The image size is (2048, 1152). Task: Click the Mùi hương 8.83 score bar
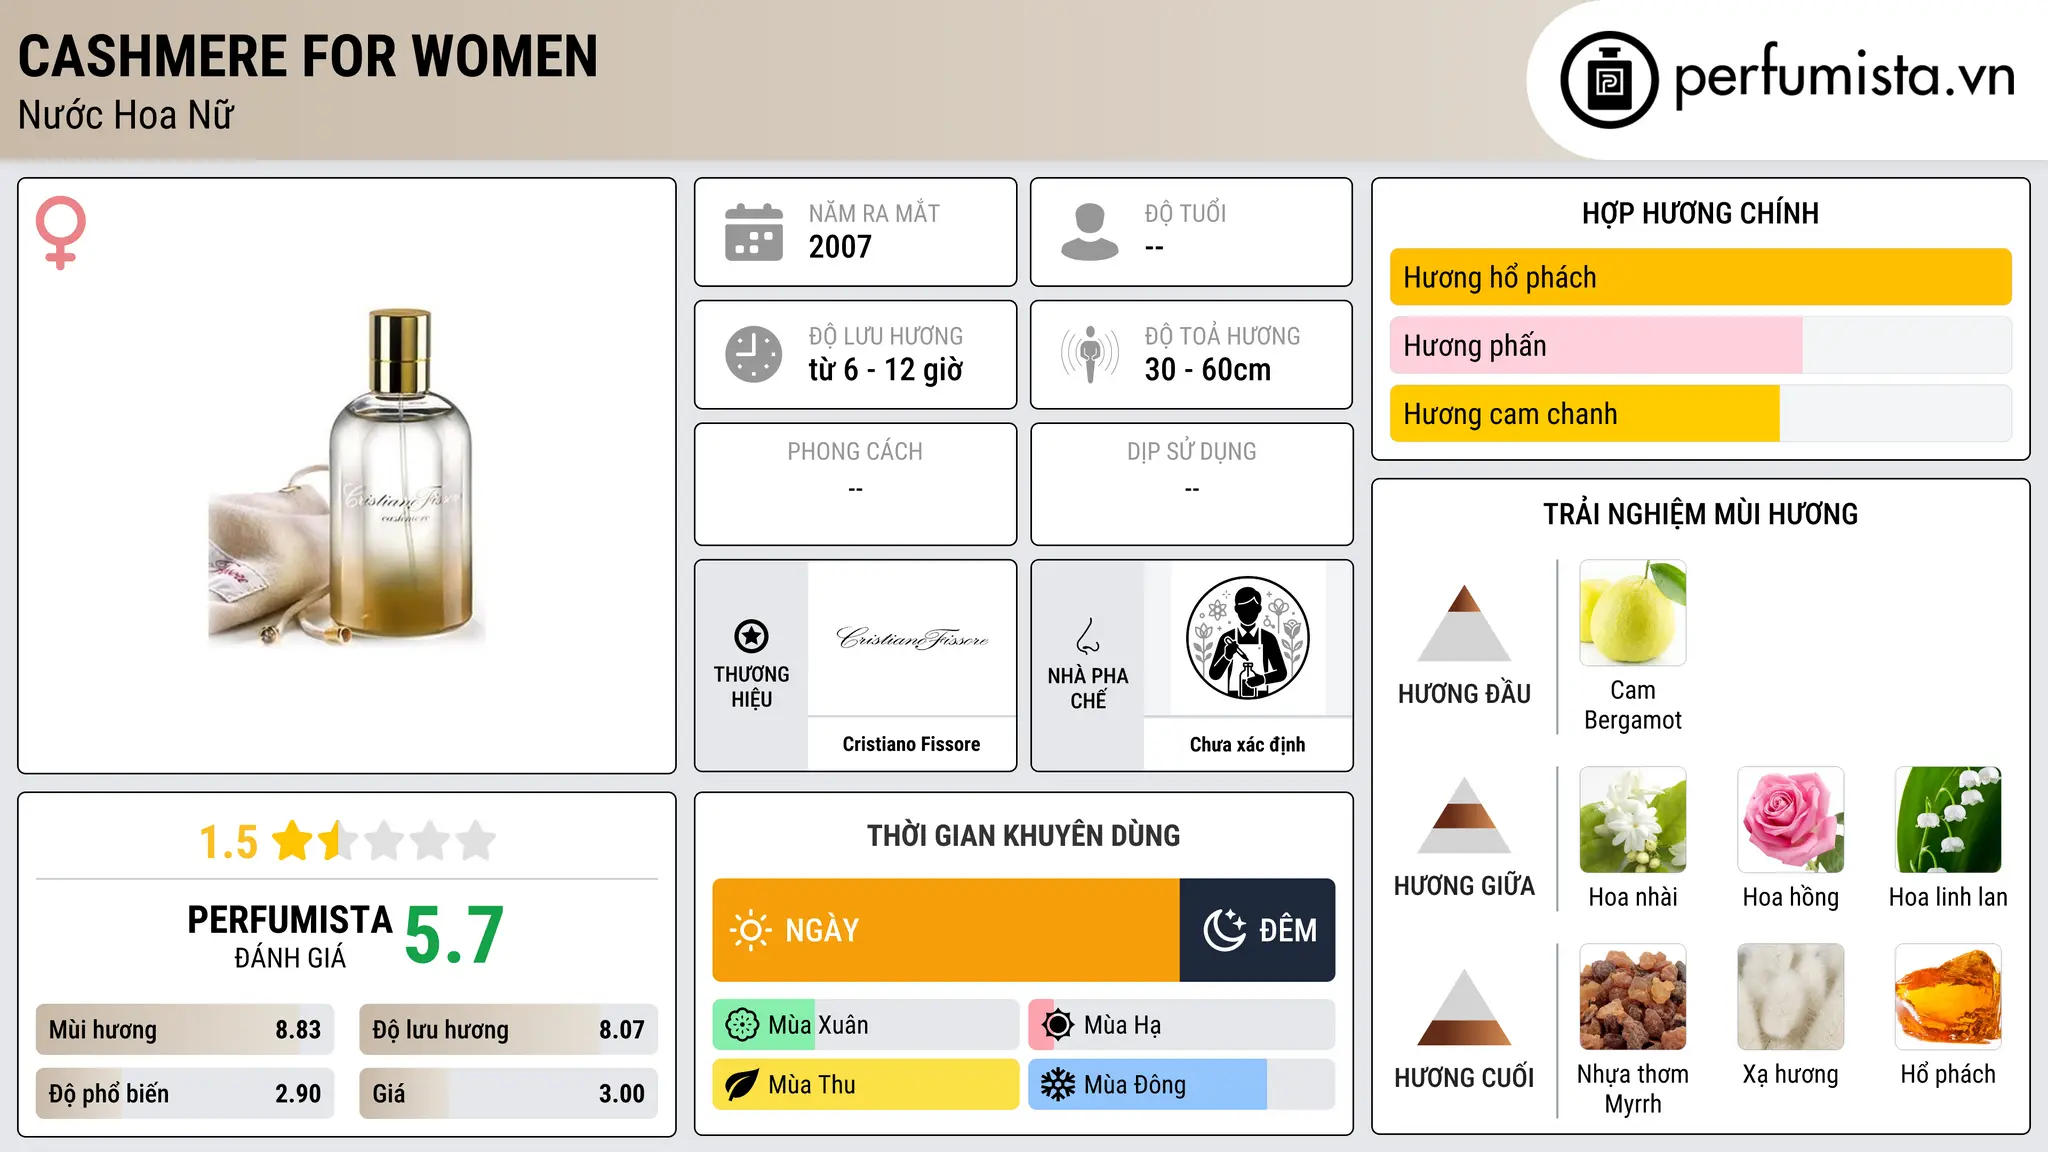[x=185, y=1030]
